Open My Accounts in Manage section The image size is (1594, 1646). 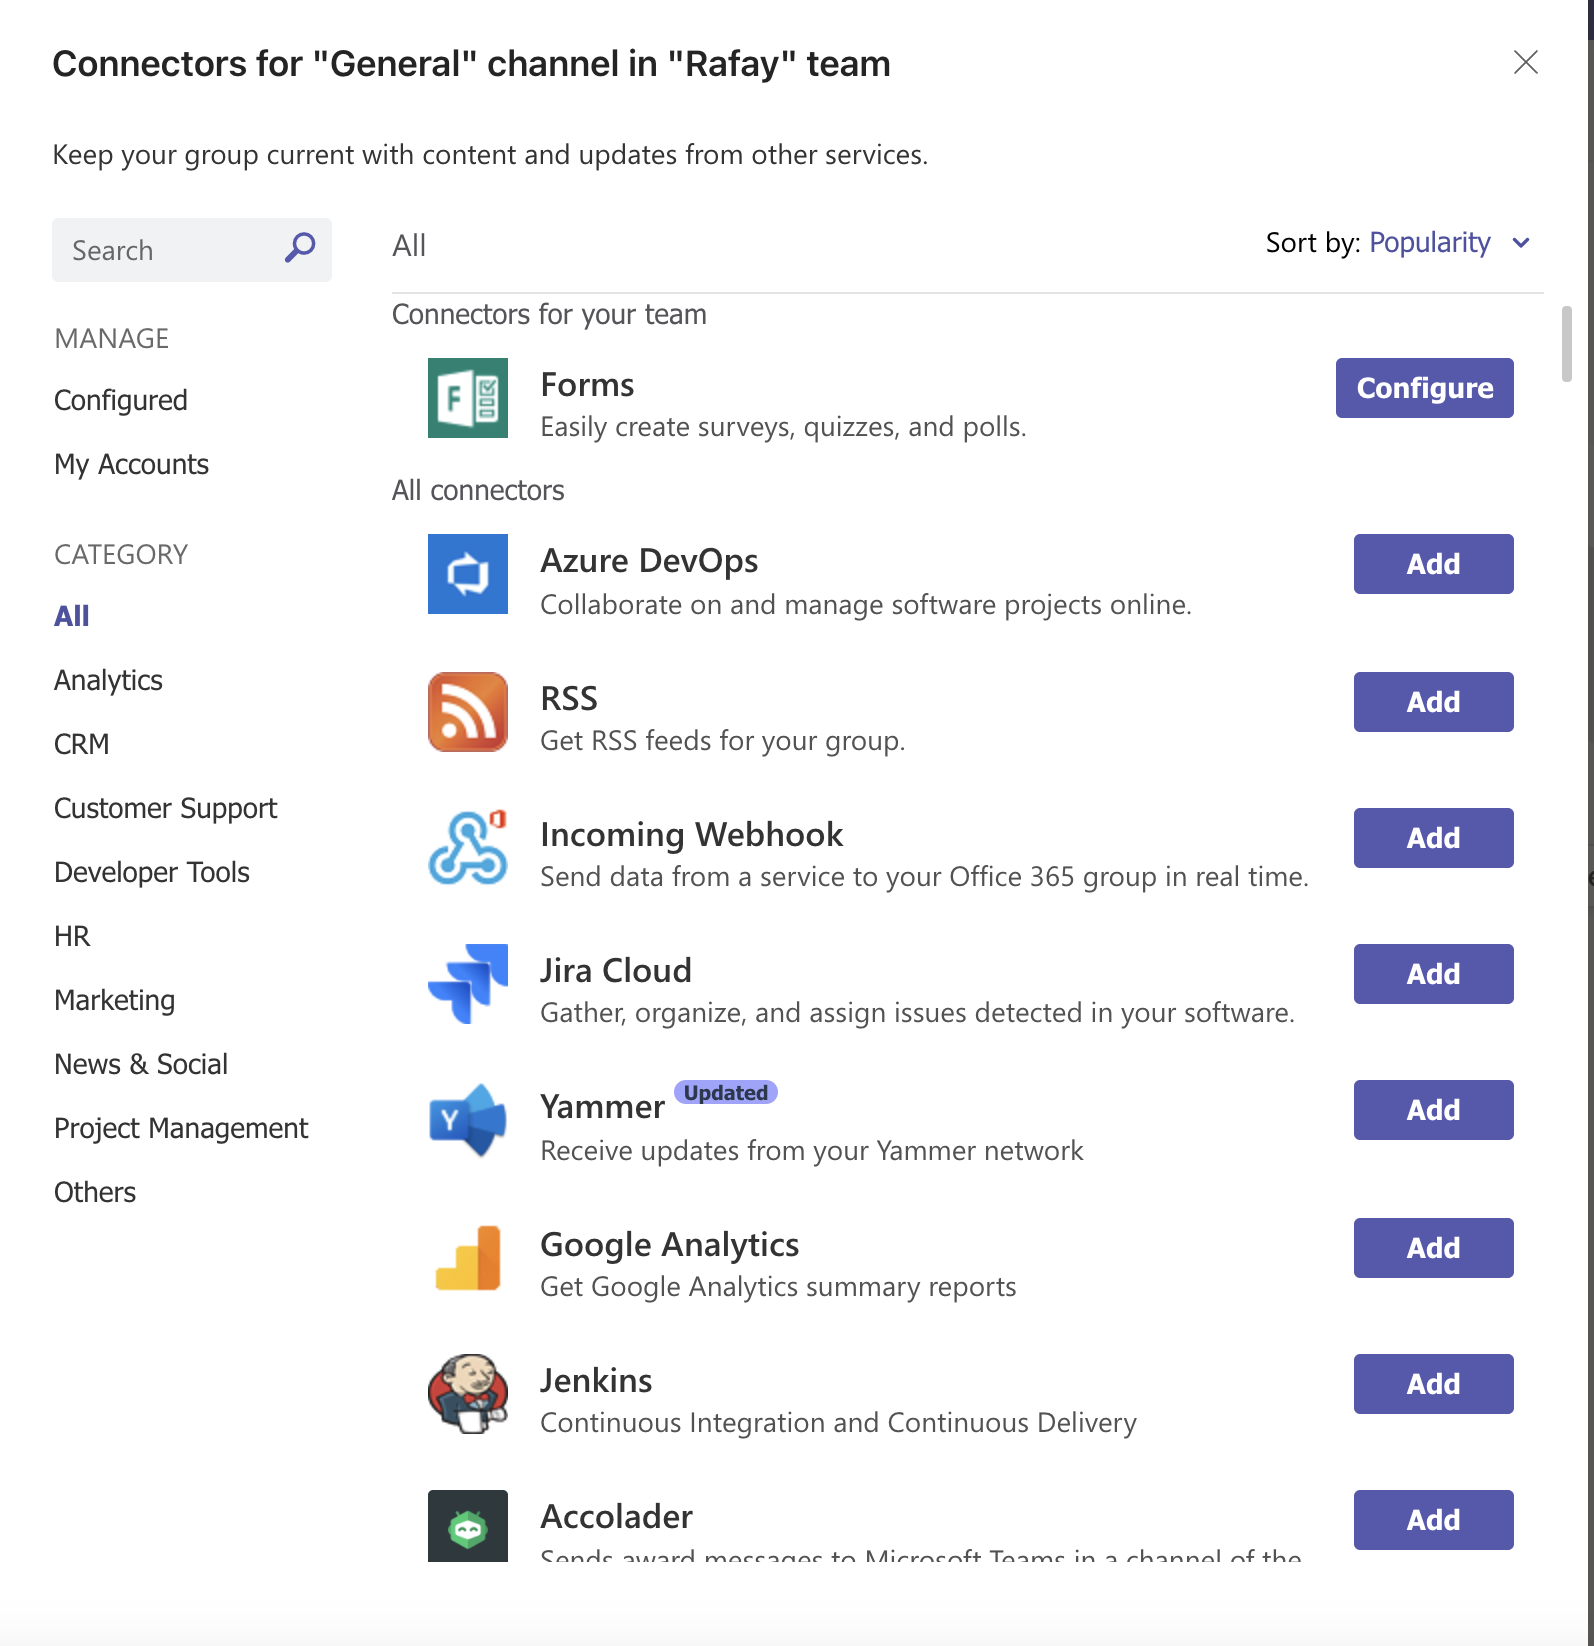[131, 464]
